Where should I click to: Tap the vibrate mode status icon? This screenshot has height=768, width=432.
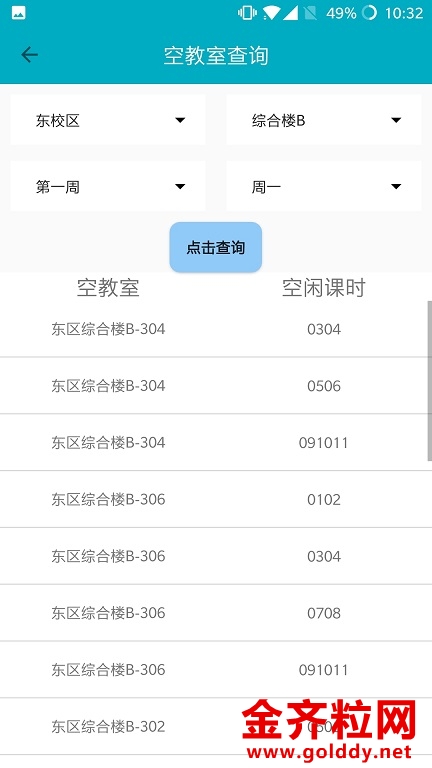[247, 13]
